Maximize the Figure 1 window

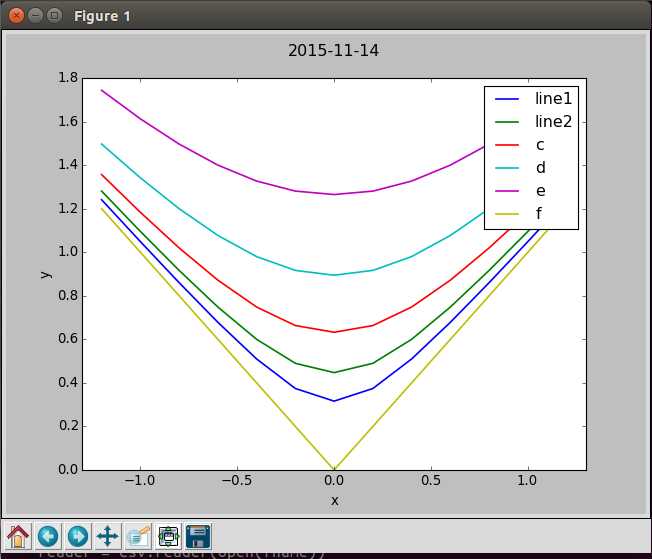pyautogui.click(x=54, y=16)
